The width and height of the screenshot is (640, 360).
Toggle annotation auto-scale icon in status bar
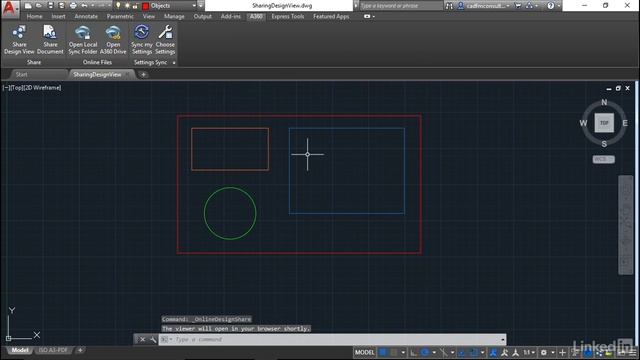tap(516, 353)
